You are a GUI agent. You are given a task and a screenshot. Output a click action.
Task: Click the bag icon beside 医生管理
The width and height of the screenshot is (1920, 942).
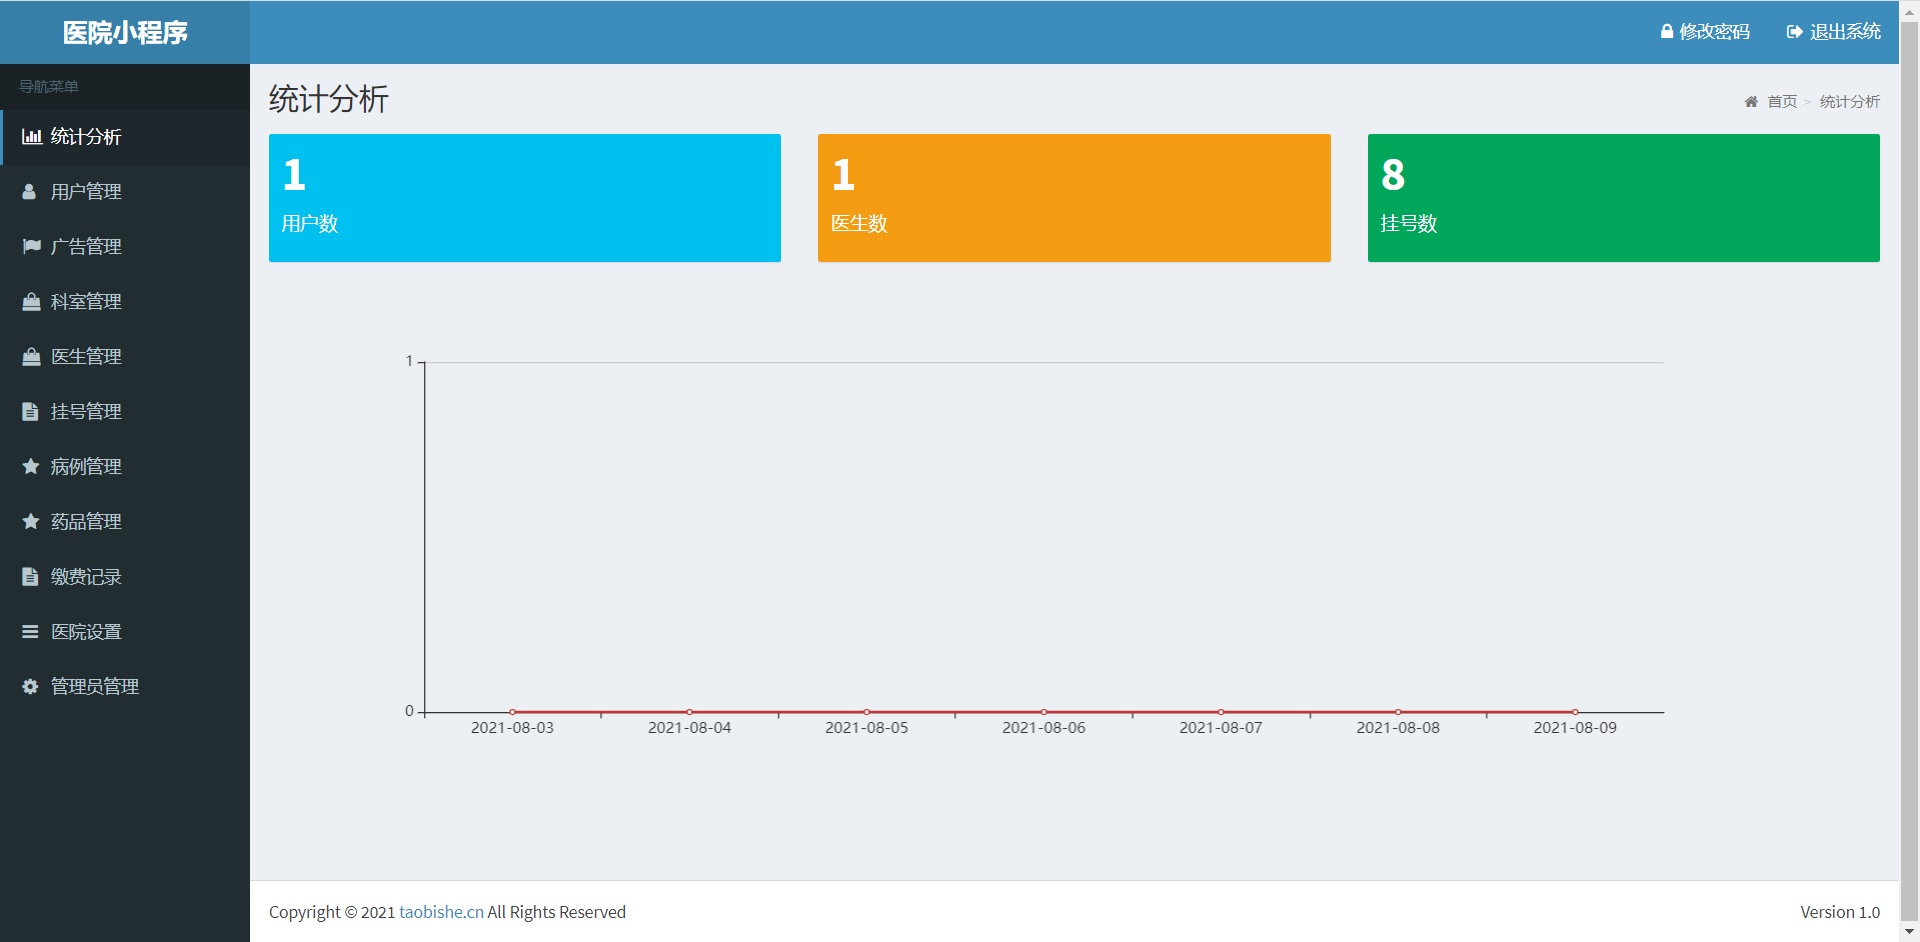coord(32,356)
